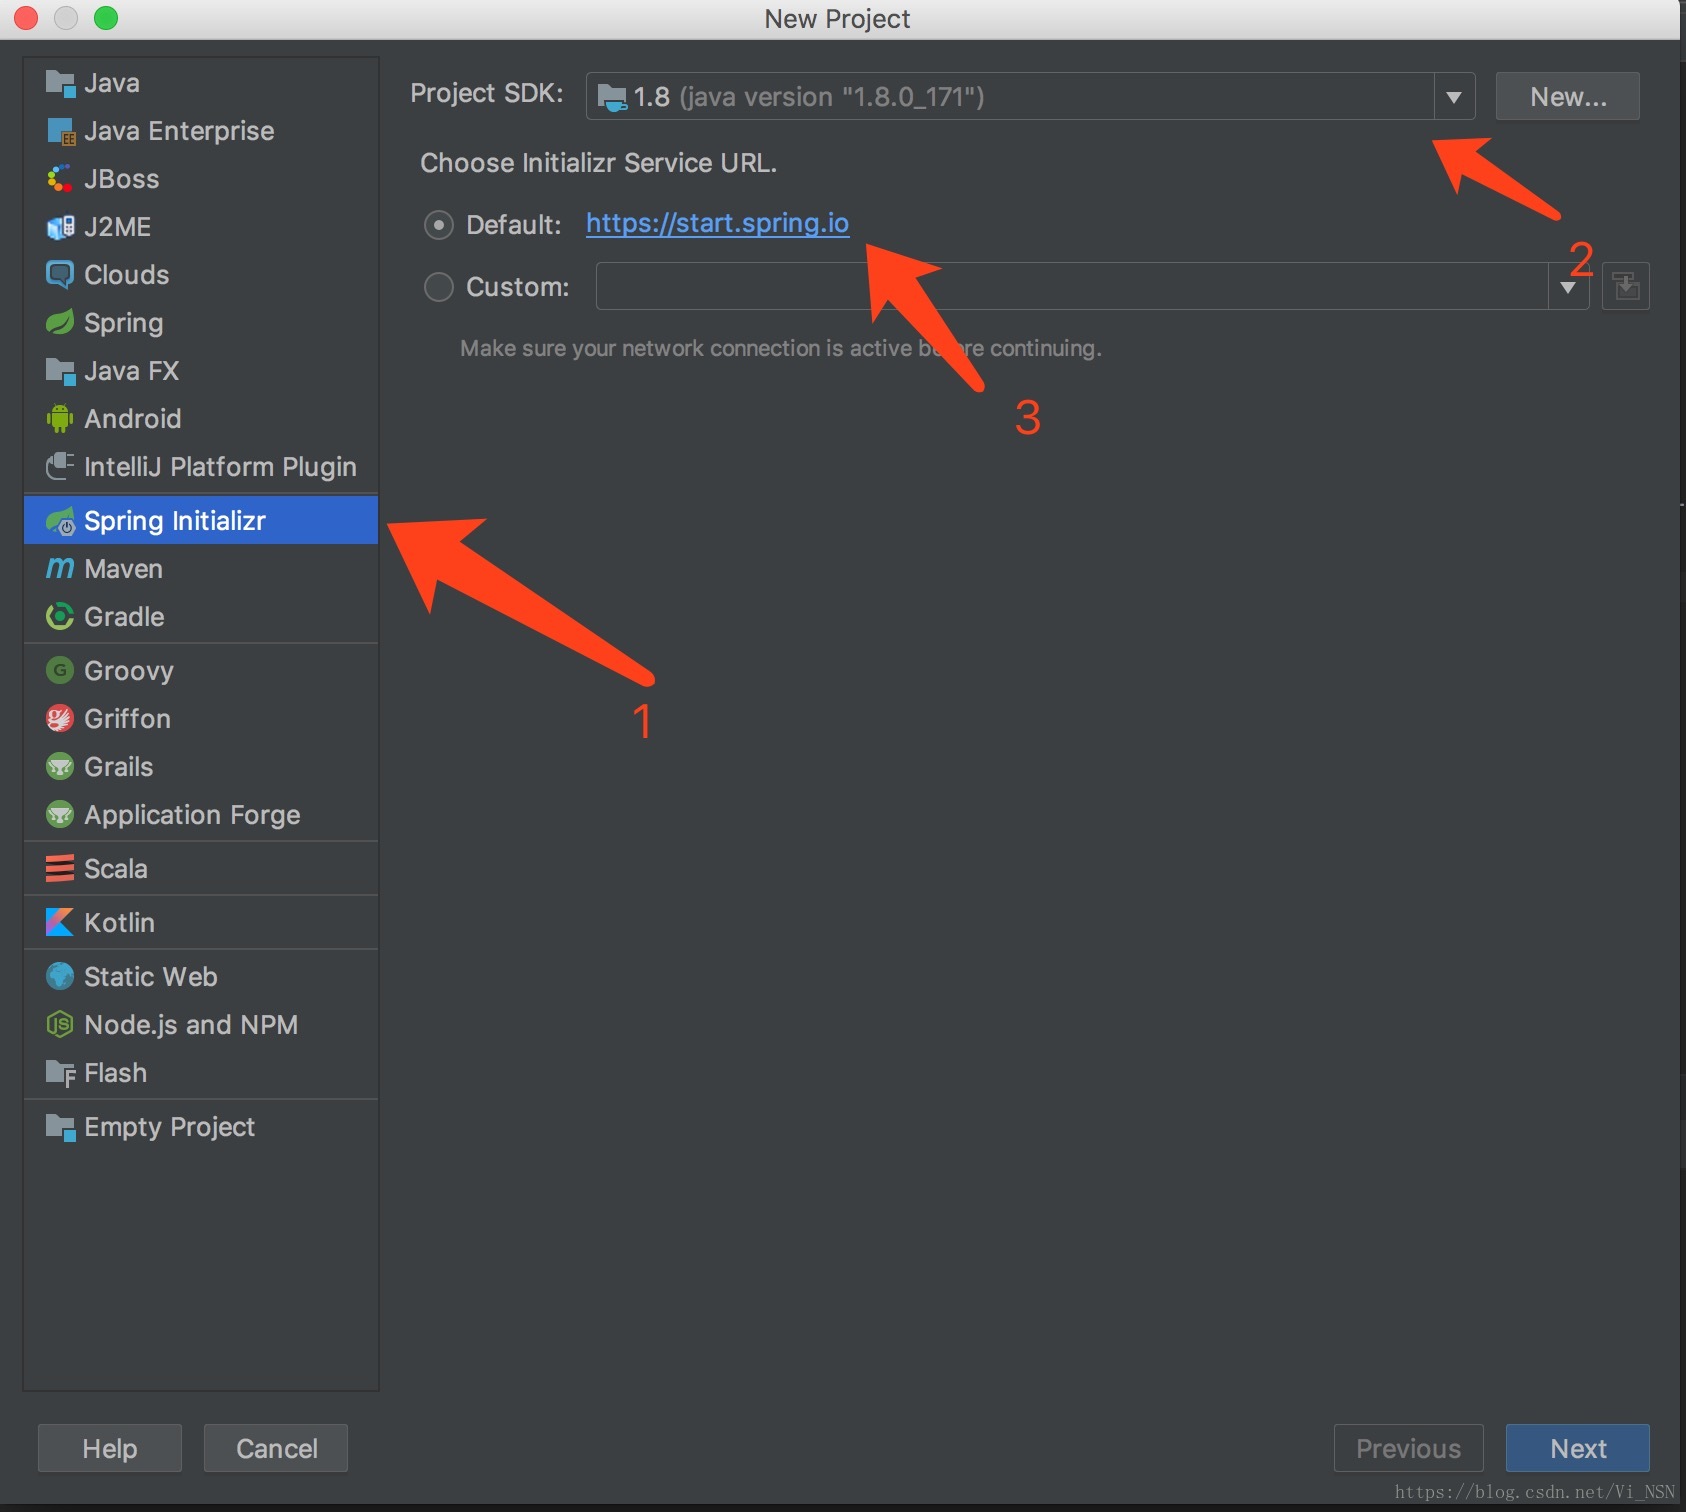Viewport: 1686px width, 1512px height.
Task: Choose the Clouds project icon
Action: tap(60, 275)
